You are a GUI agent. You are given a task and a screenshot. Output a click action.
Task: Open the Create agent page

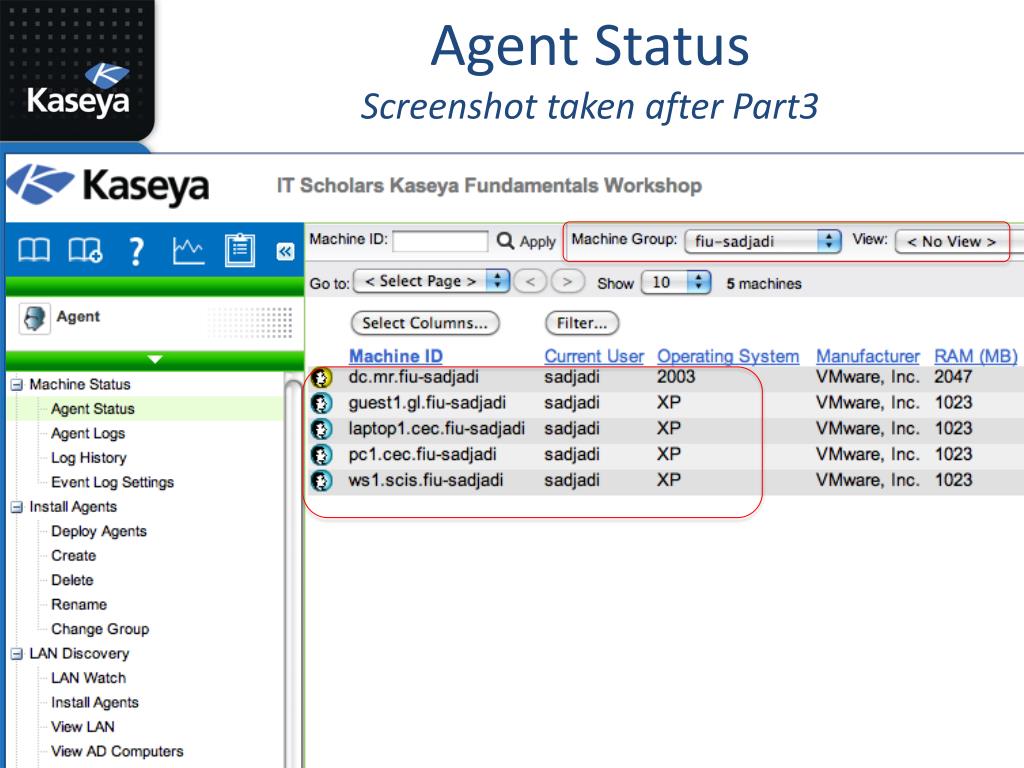[x=74, y=556]
